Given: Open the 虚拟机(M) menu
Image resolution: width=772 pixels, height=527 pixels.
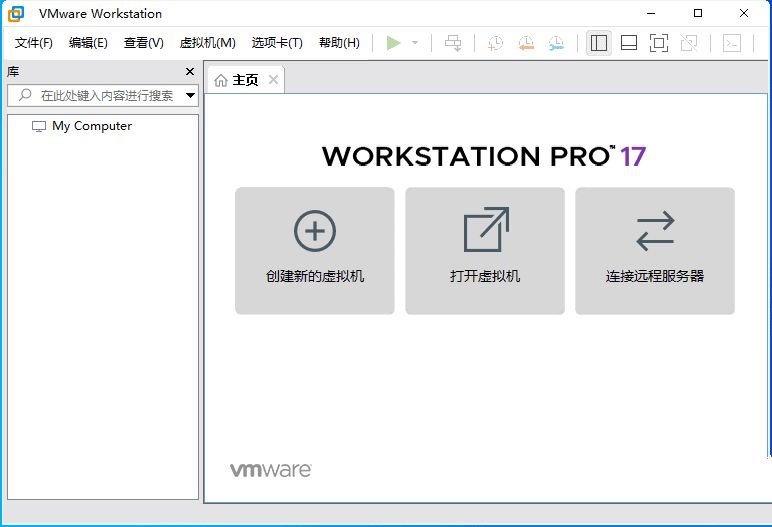Looking at the screenshot, I should (207, 43).
